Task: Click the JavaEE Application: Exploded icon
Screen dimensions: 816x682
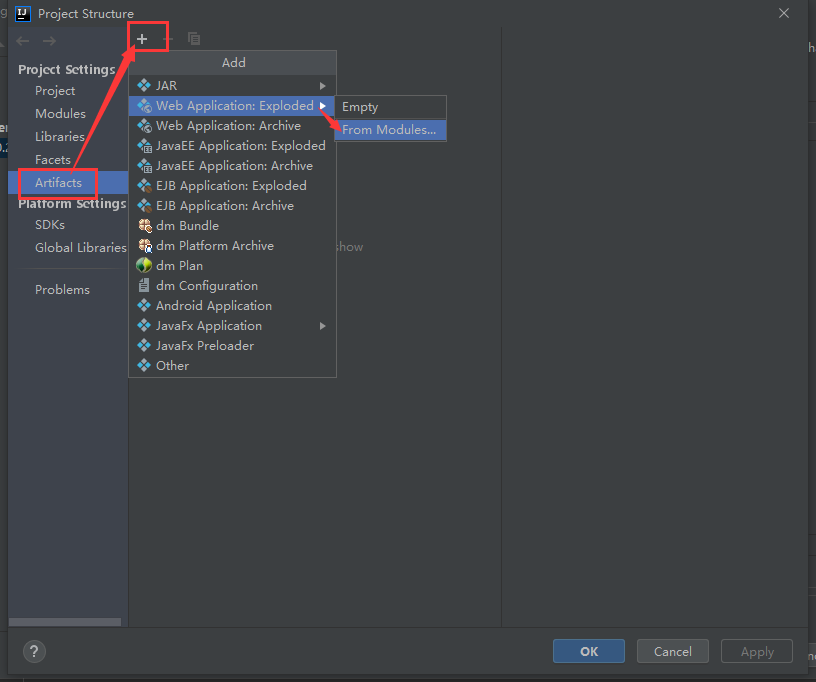Action: [x=144, y=146]
